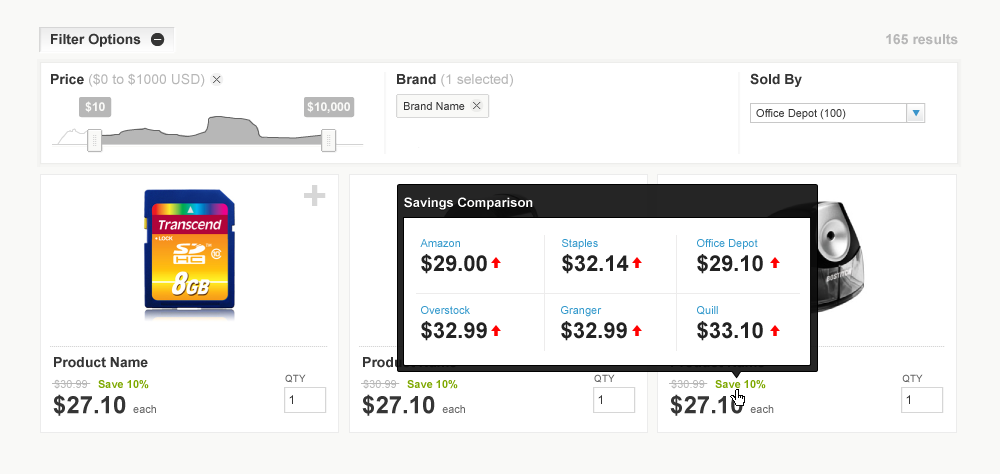Screen dimensions: 1000x474
Task: Click the first card's Product Name title
Action: 100,362
